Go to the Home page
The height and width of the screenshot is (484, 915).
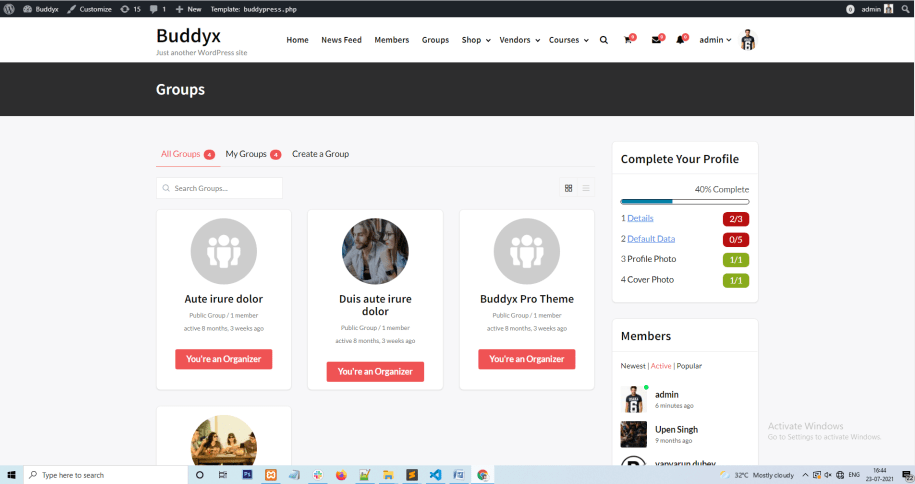(297, 40)
